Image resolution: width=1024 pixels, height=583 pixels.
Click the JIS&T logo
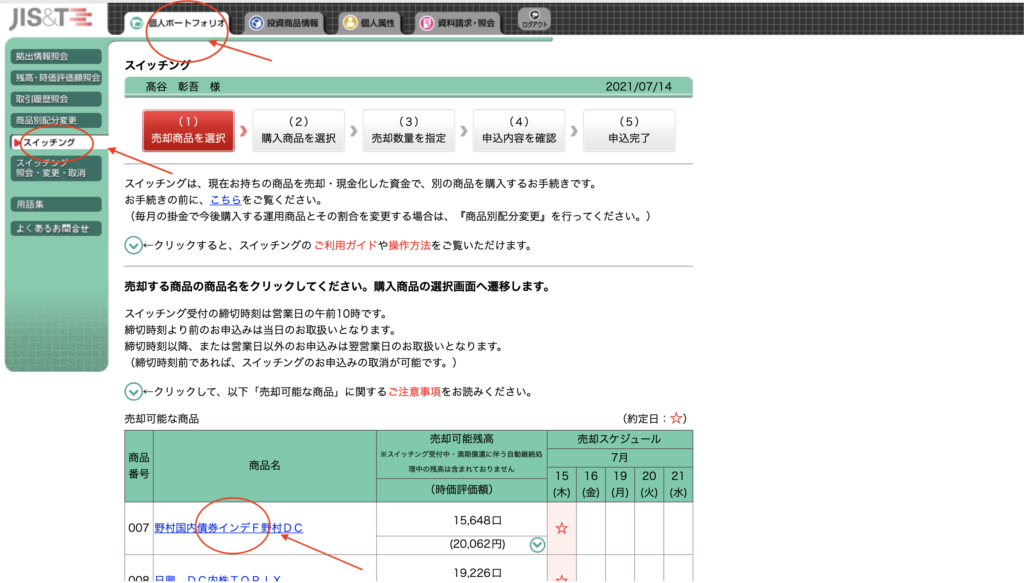coord(50,19)
